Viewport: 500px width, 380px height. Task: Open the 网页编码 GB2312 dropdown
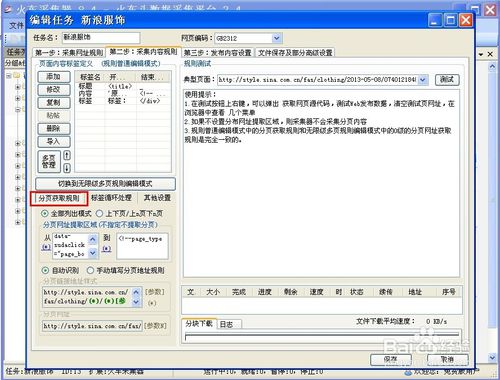click(276, 38)
